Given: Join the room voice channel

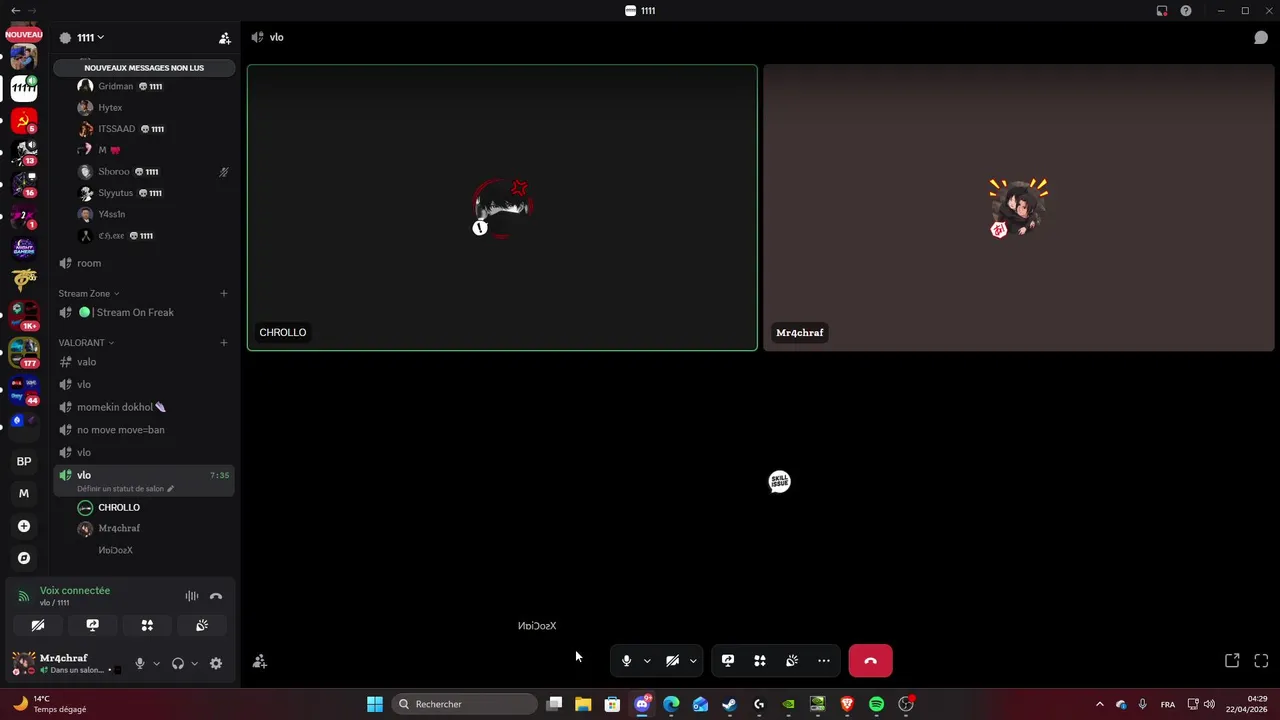Looking at the screenshot, I should (x=144, y=263).
